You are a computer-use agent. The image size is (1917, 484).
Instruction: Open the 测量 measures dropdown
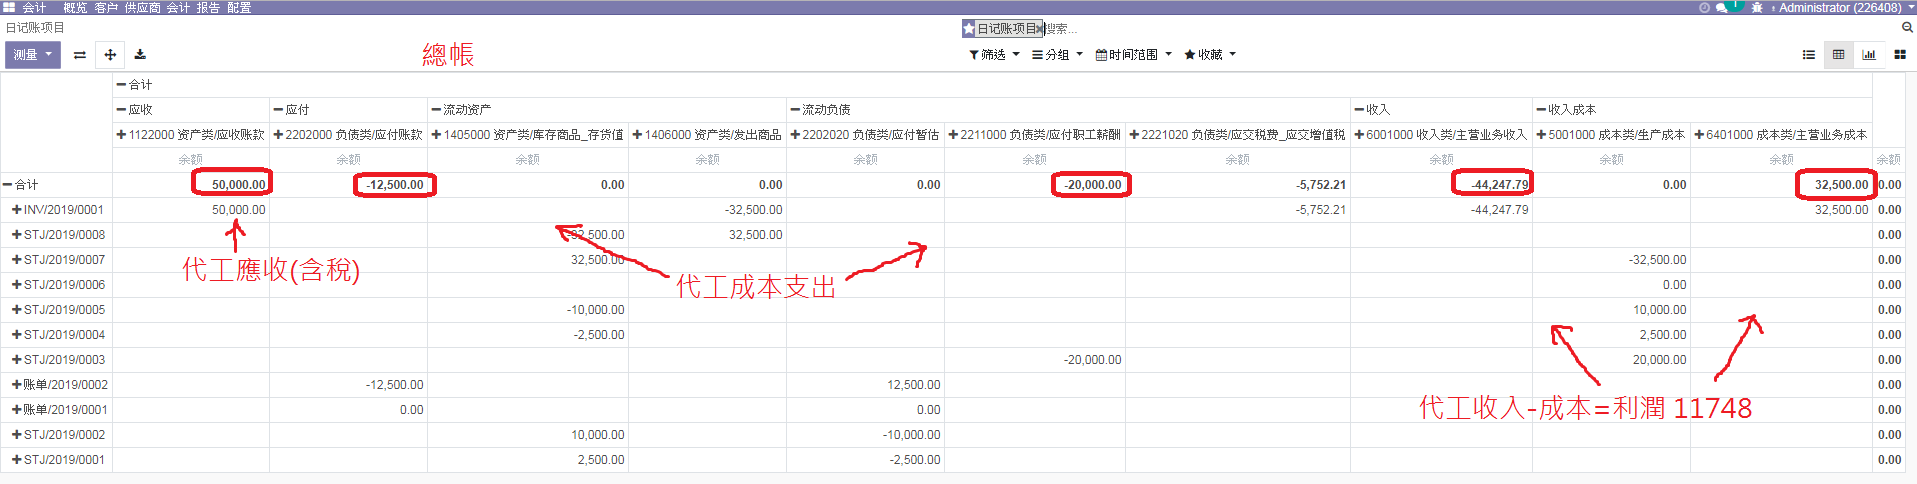[33, 55]
